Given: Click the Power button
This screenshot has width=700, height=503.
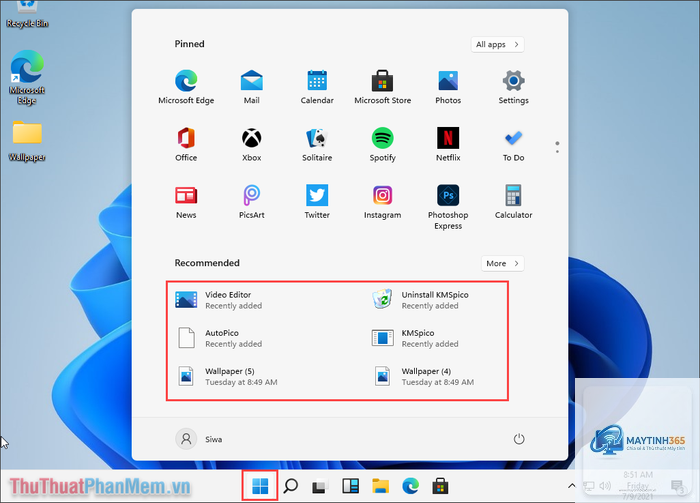Looking at the screenshot, I should point(519,439).
